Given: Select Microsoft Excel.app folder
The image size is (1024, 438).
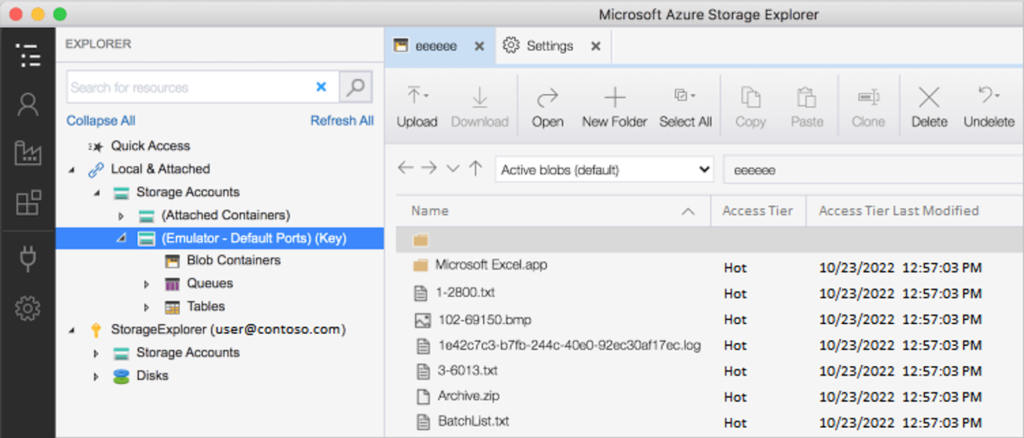Looking at the screenshot, I should [491, 265].
